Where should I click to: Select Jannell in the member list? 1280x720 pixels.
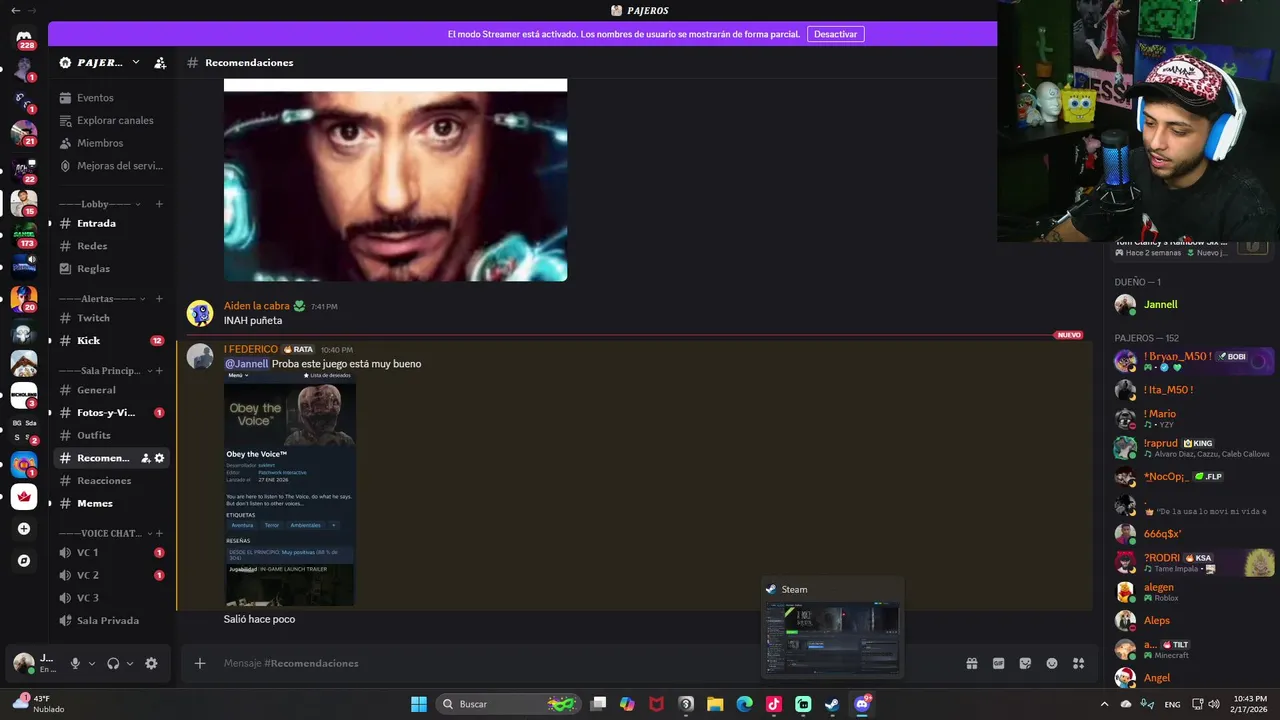(x=1190, y=304)
